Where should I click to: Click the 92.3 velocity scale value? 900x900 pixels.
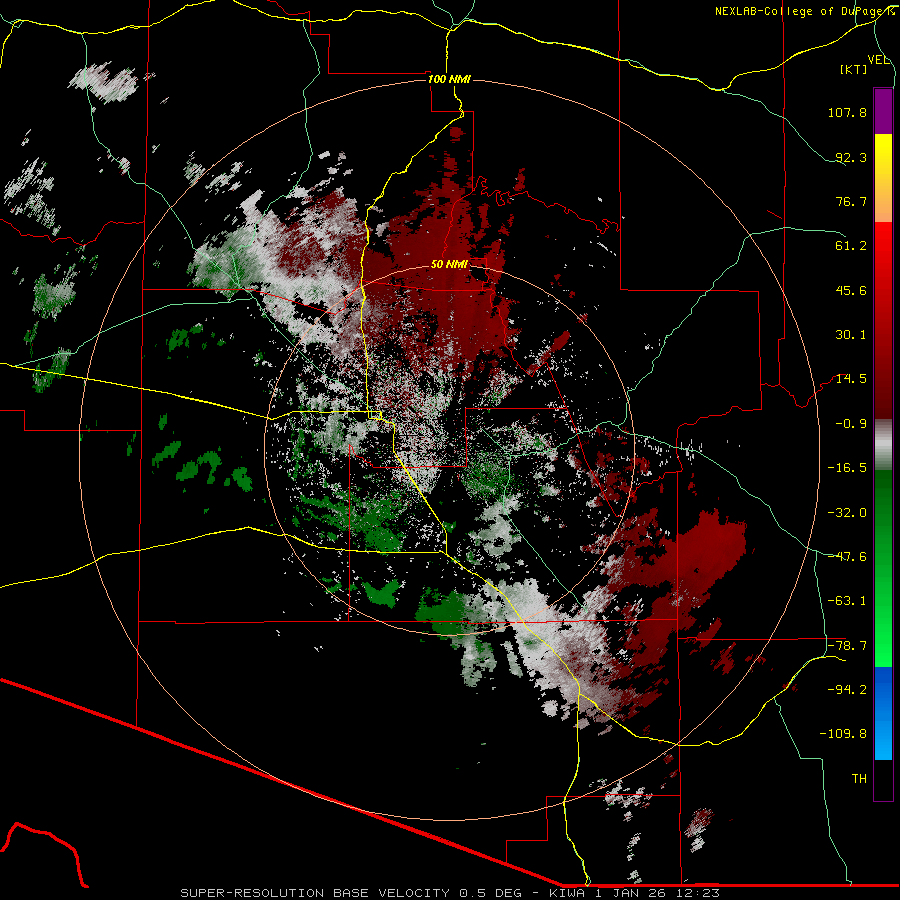[851, 157]
